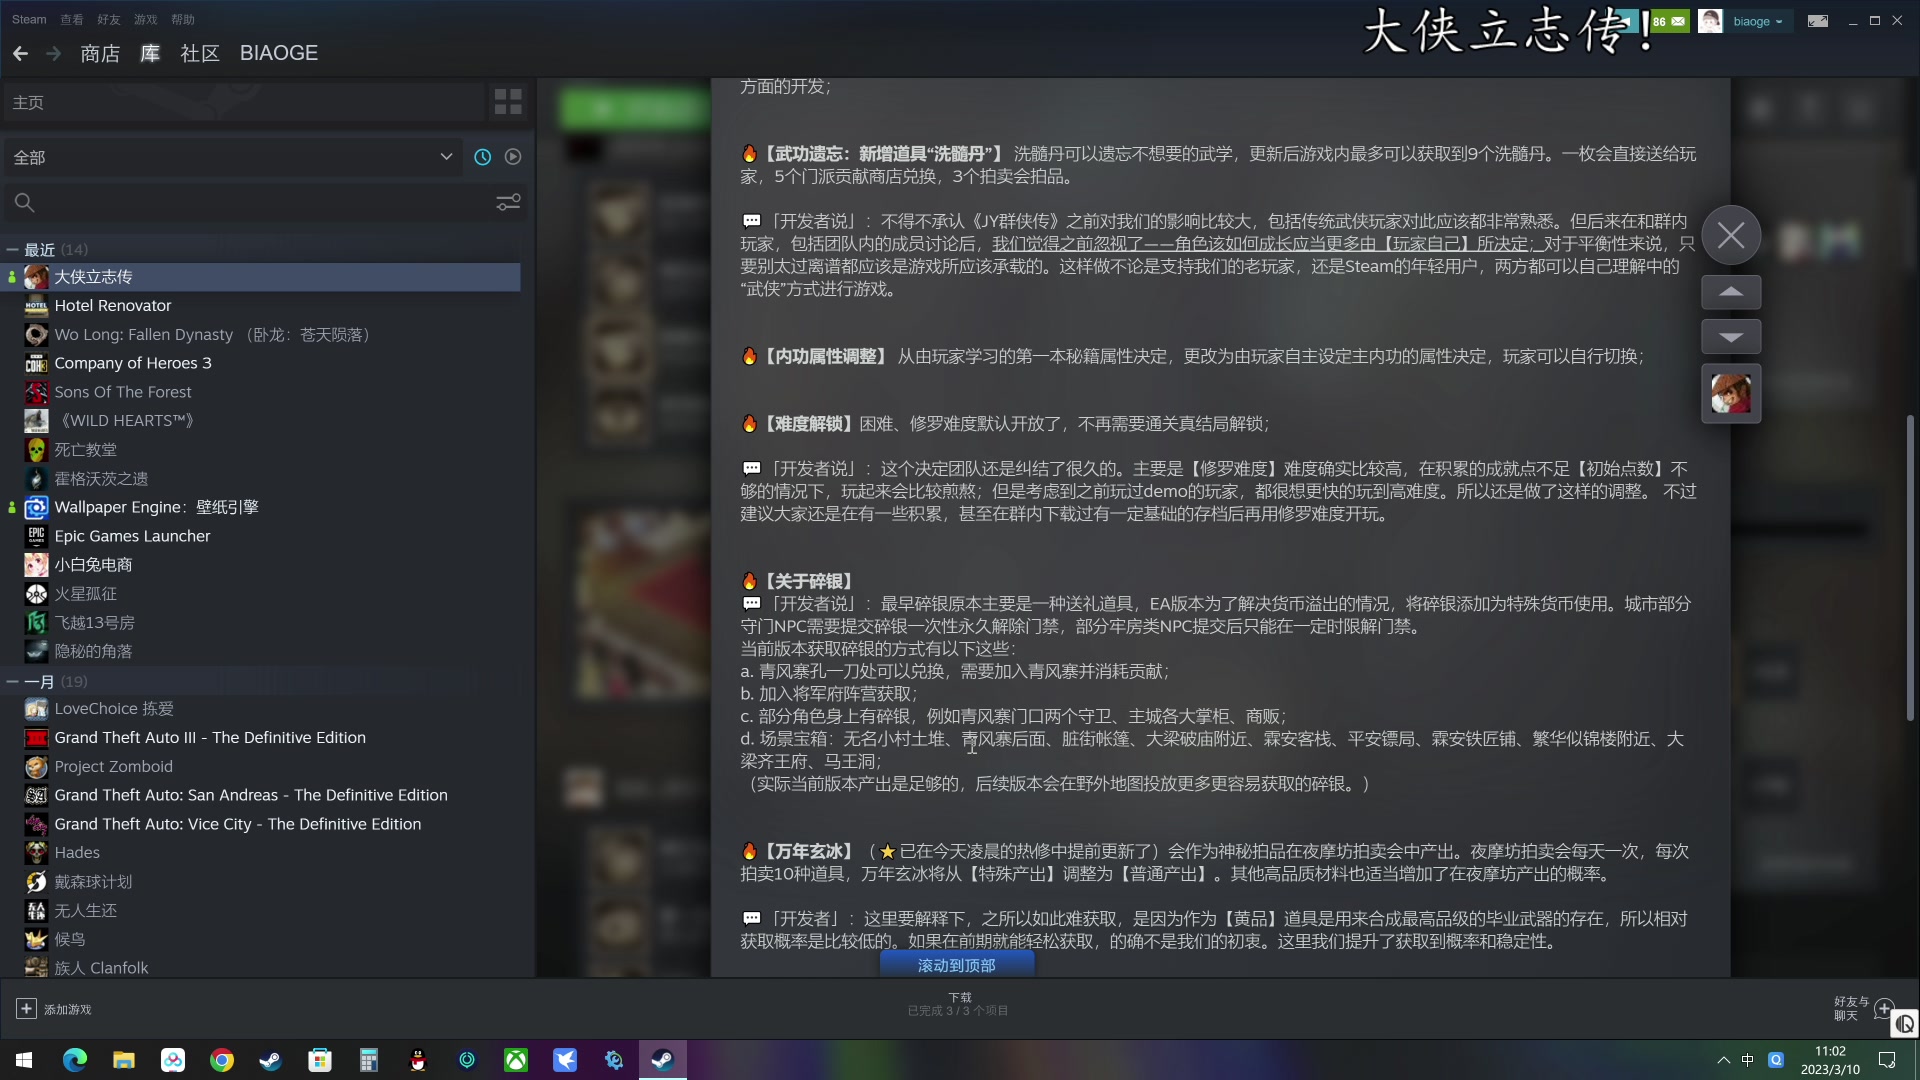
Task: Switch to Big Picture mode icon
Action: pos(1818,21)
